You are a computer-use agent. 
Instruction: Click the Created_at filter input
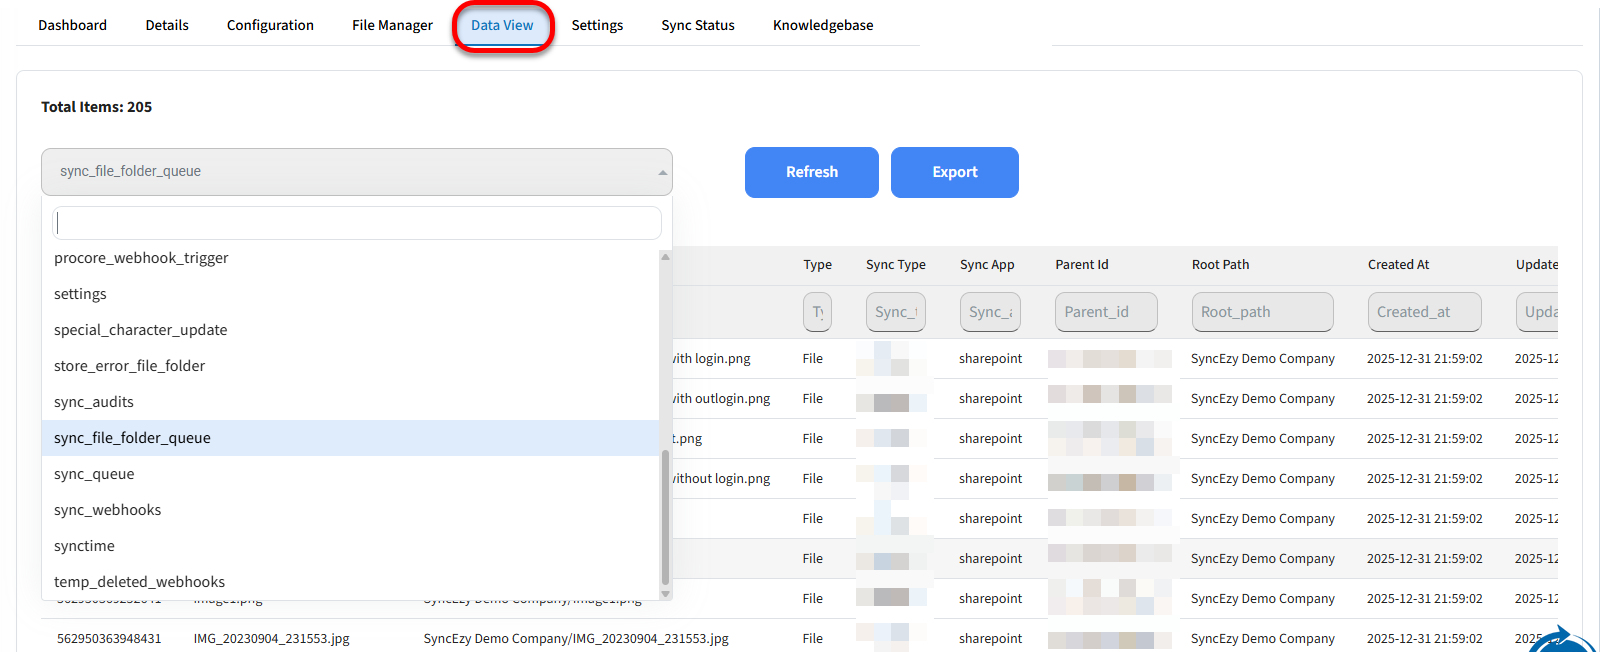[1423, 312]
